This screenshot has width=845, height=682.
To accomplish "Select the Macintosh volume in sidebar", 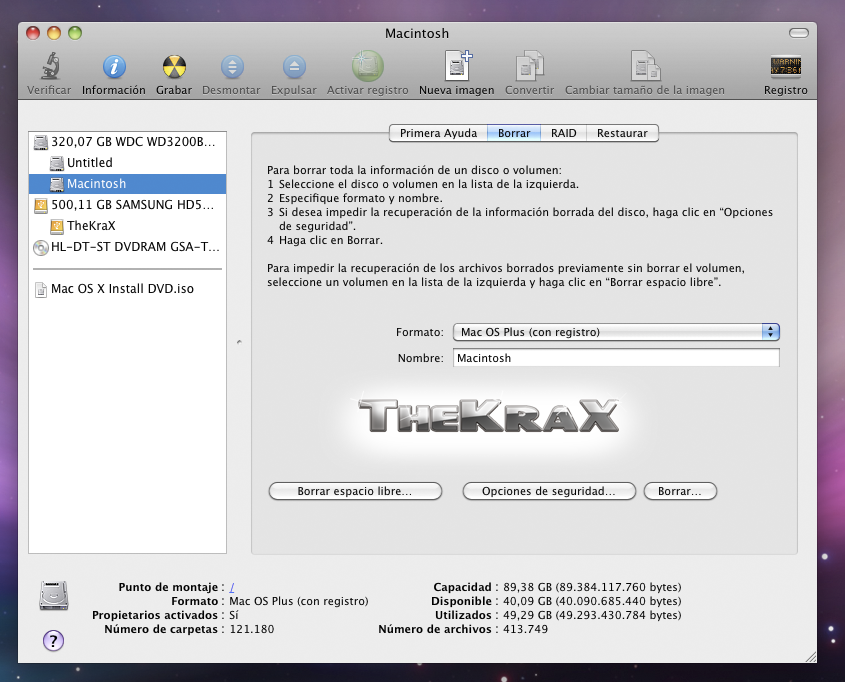I will 127,184.
